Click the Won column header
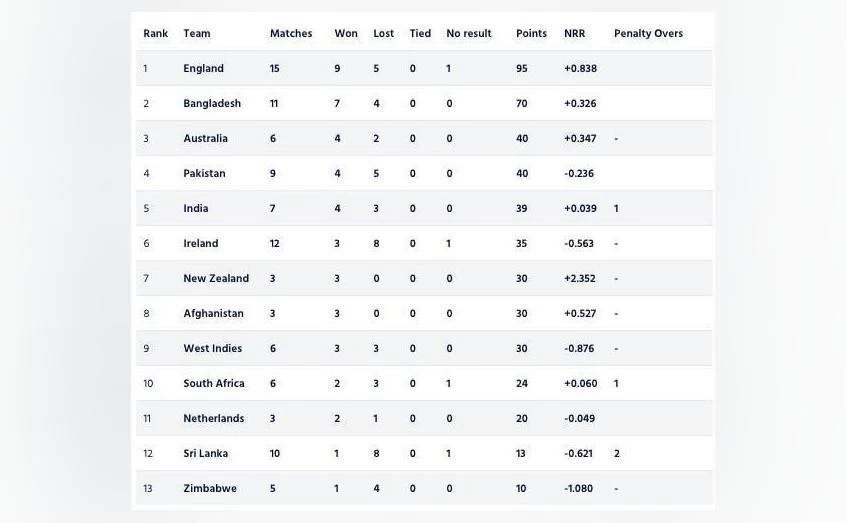Screen dimensions: 847x523 (x=346, y=33)
